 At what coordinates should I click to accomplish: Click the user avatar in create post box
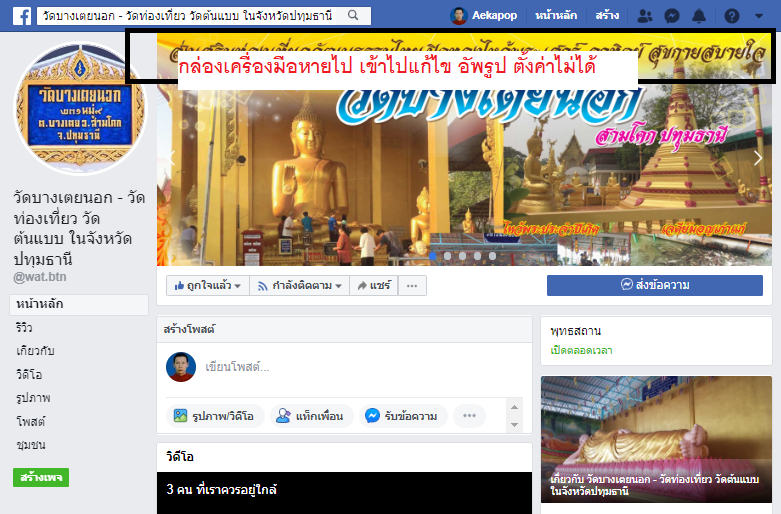click(x=181, y=367)
